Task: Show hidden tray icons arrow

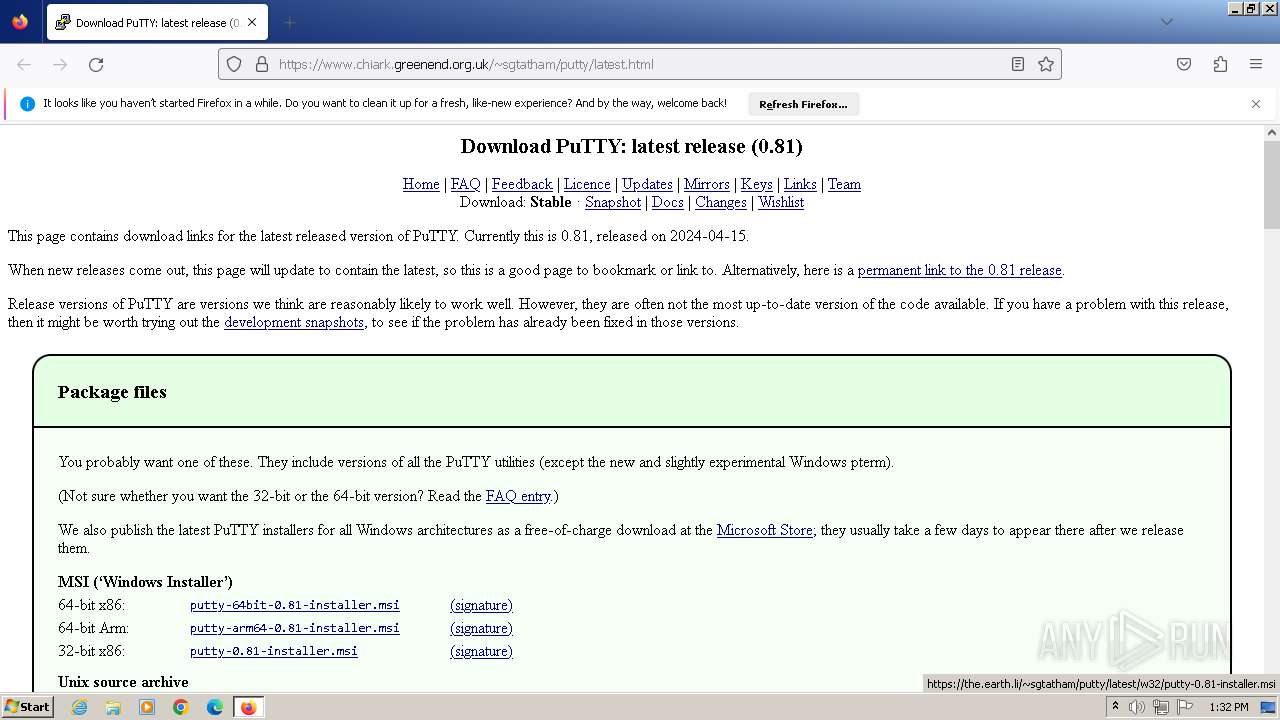Action: coord(1115,707)
